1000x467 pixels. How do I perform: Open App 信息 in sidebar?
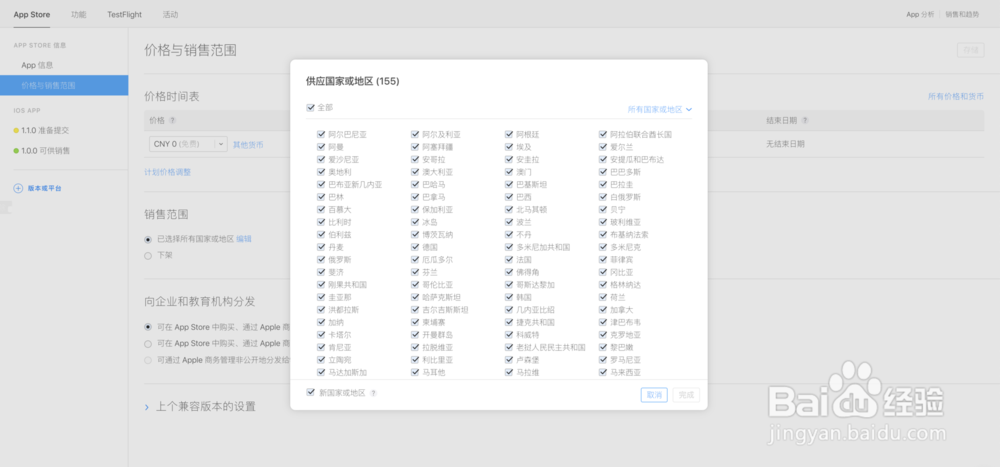click(37, 65)
